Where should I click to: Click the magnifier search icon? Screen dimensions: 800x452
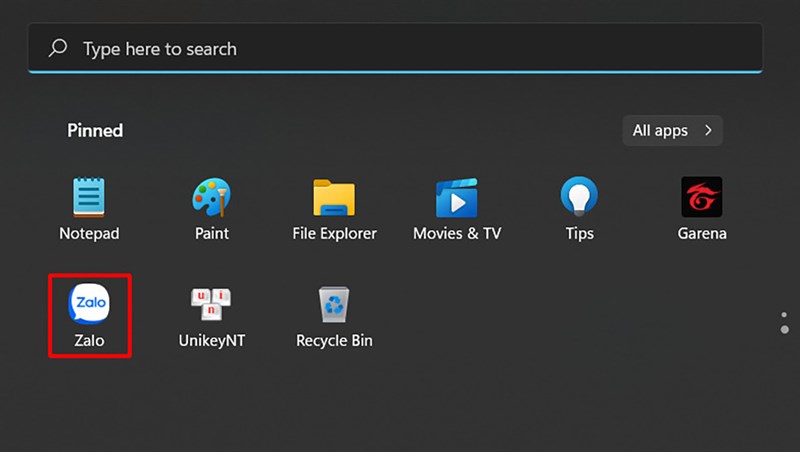59,48
